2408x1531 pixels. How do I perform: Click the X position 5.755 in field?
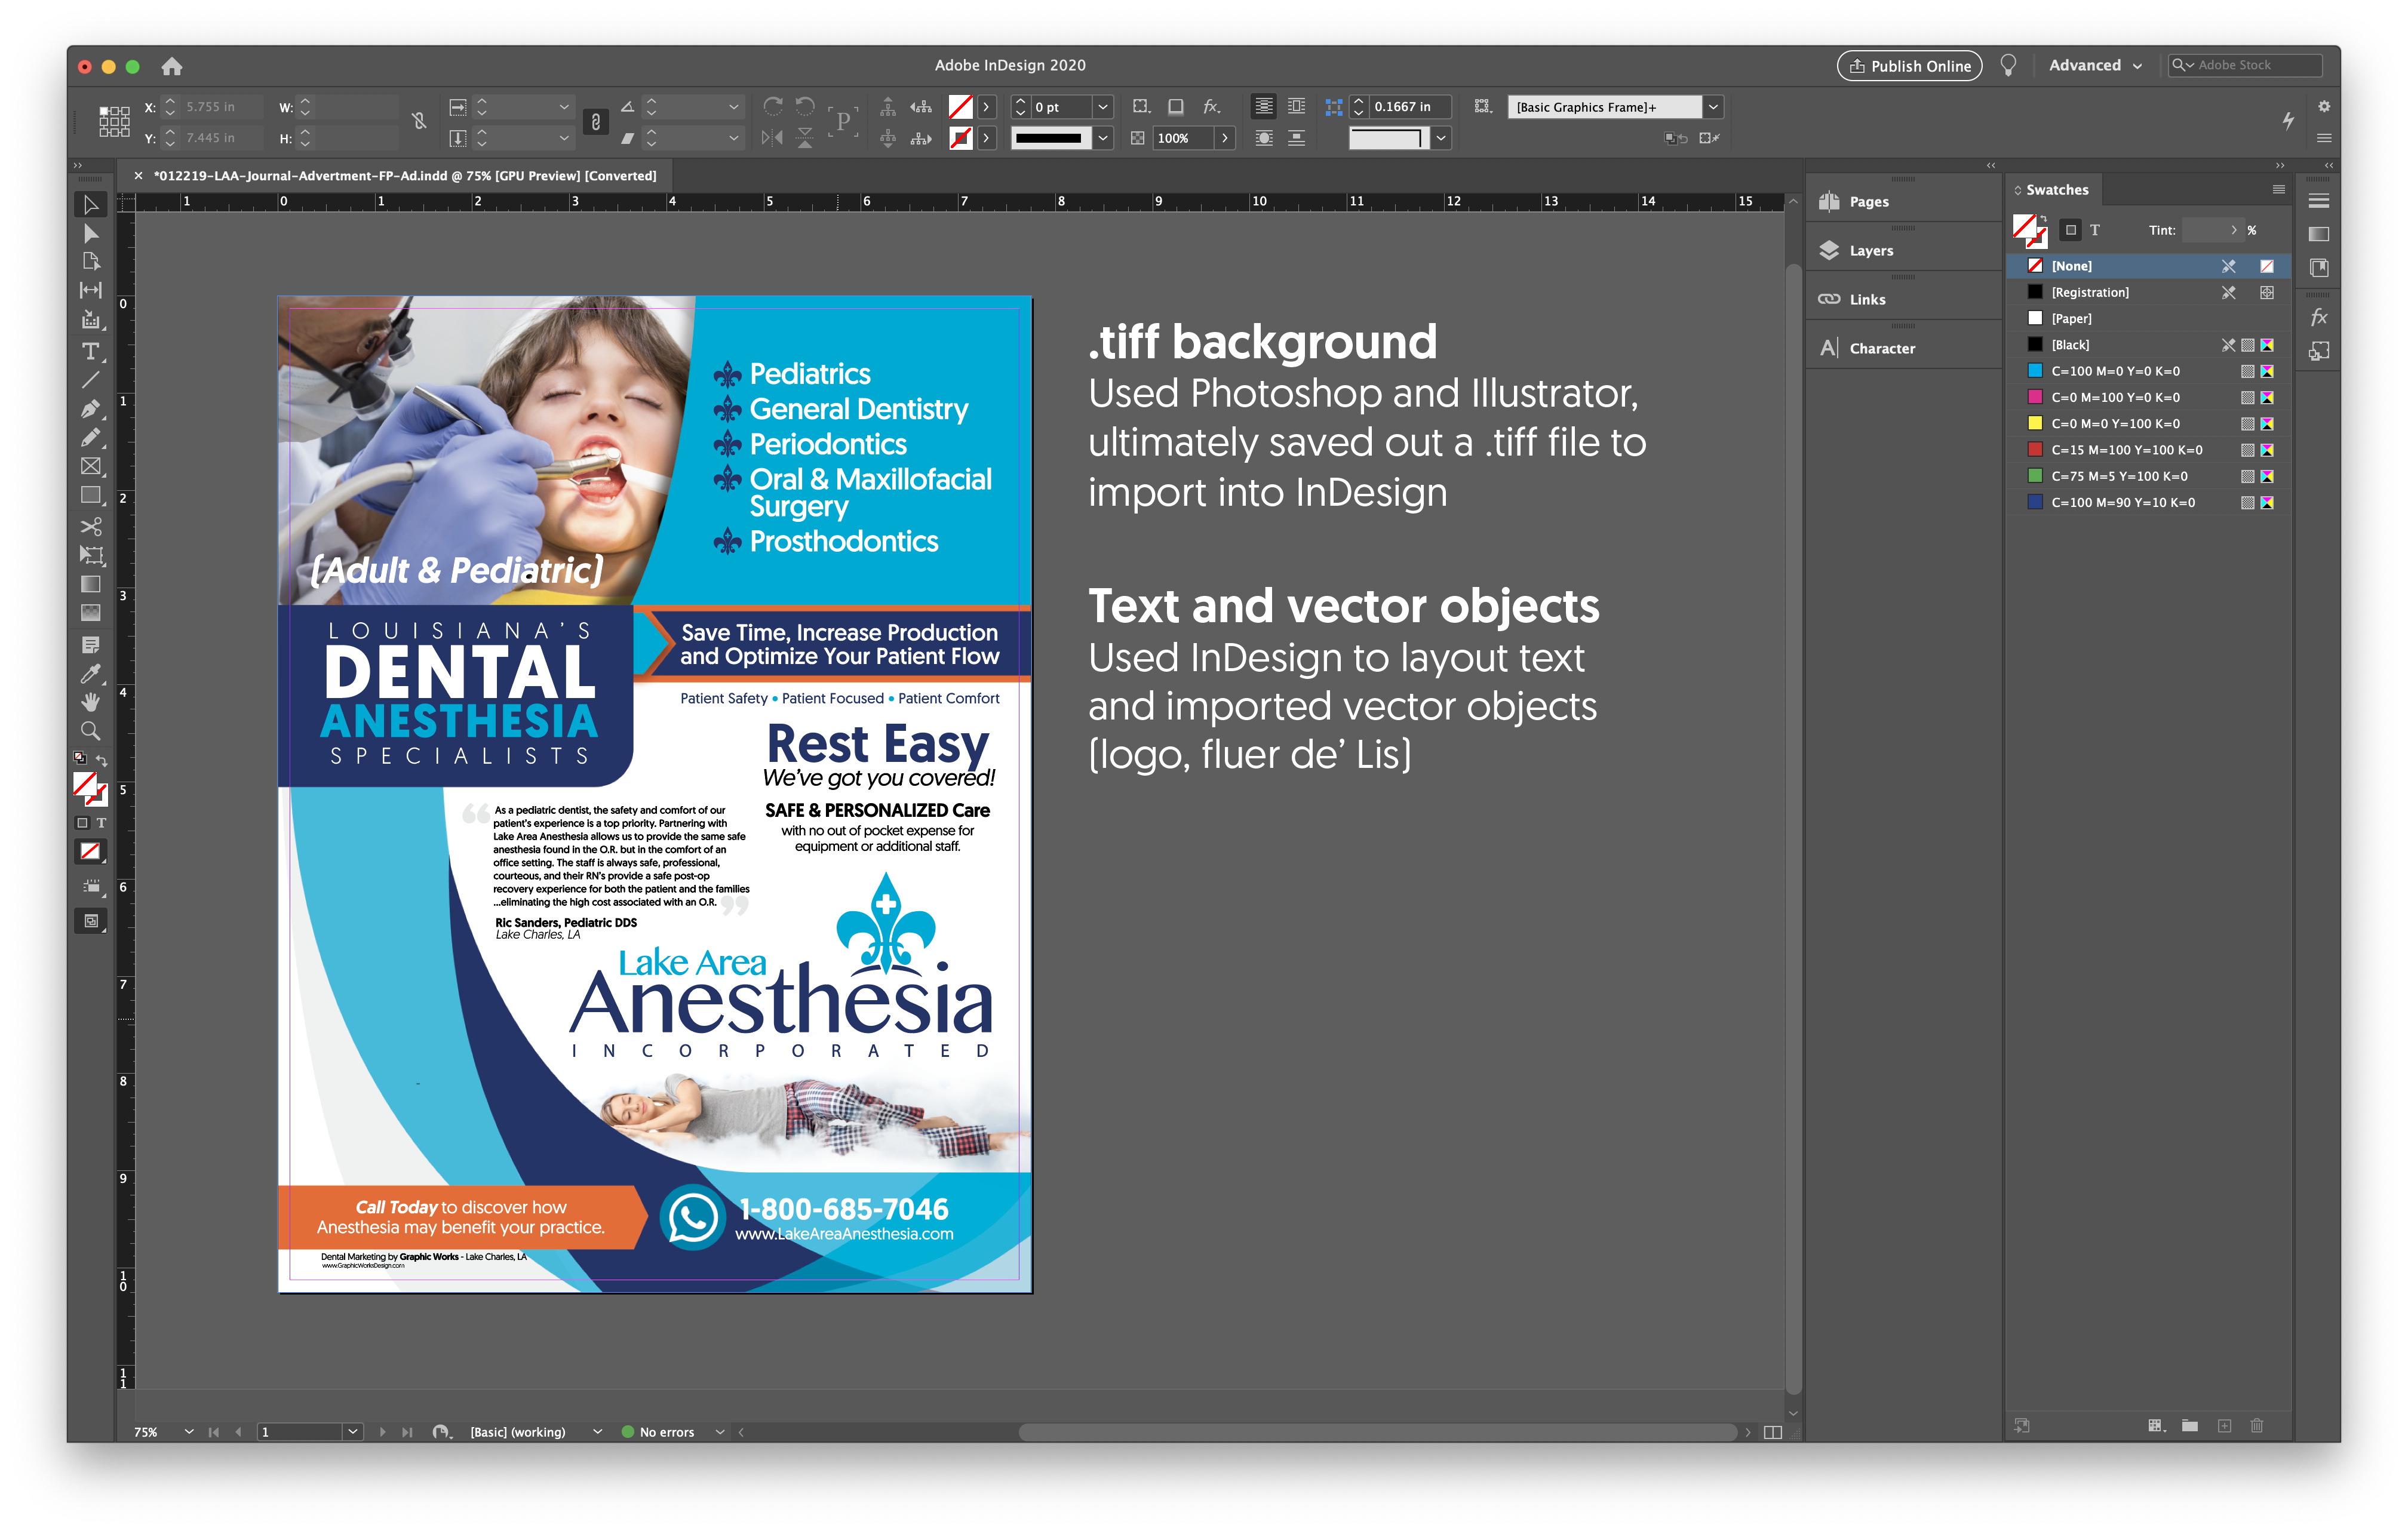(x=222, y=107)
